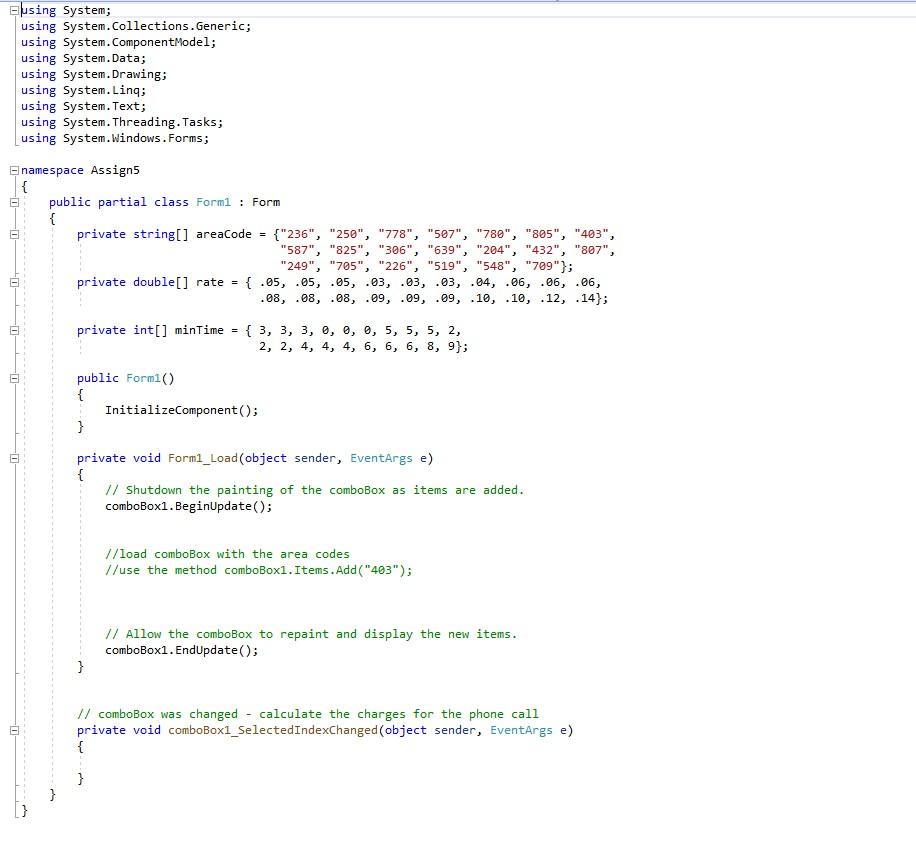Click the "403" literal in areaCode array

(592, 234)
